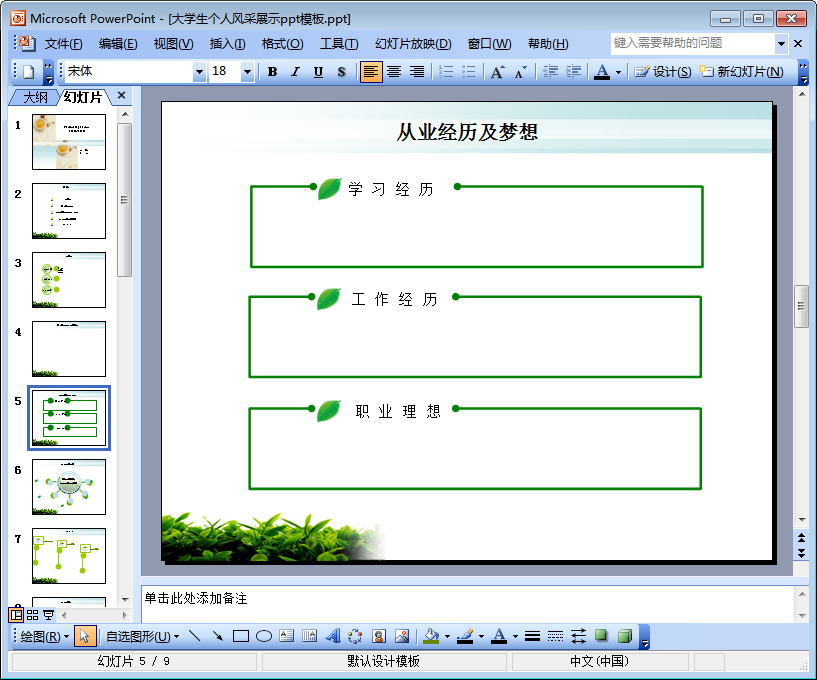Increase indent level icon
The width and height of the screenshot is (817, 680).
point(573,72)
